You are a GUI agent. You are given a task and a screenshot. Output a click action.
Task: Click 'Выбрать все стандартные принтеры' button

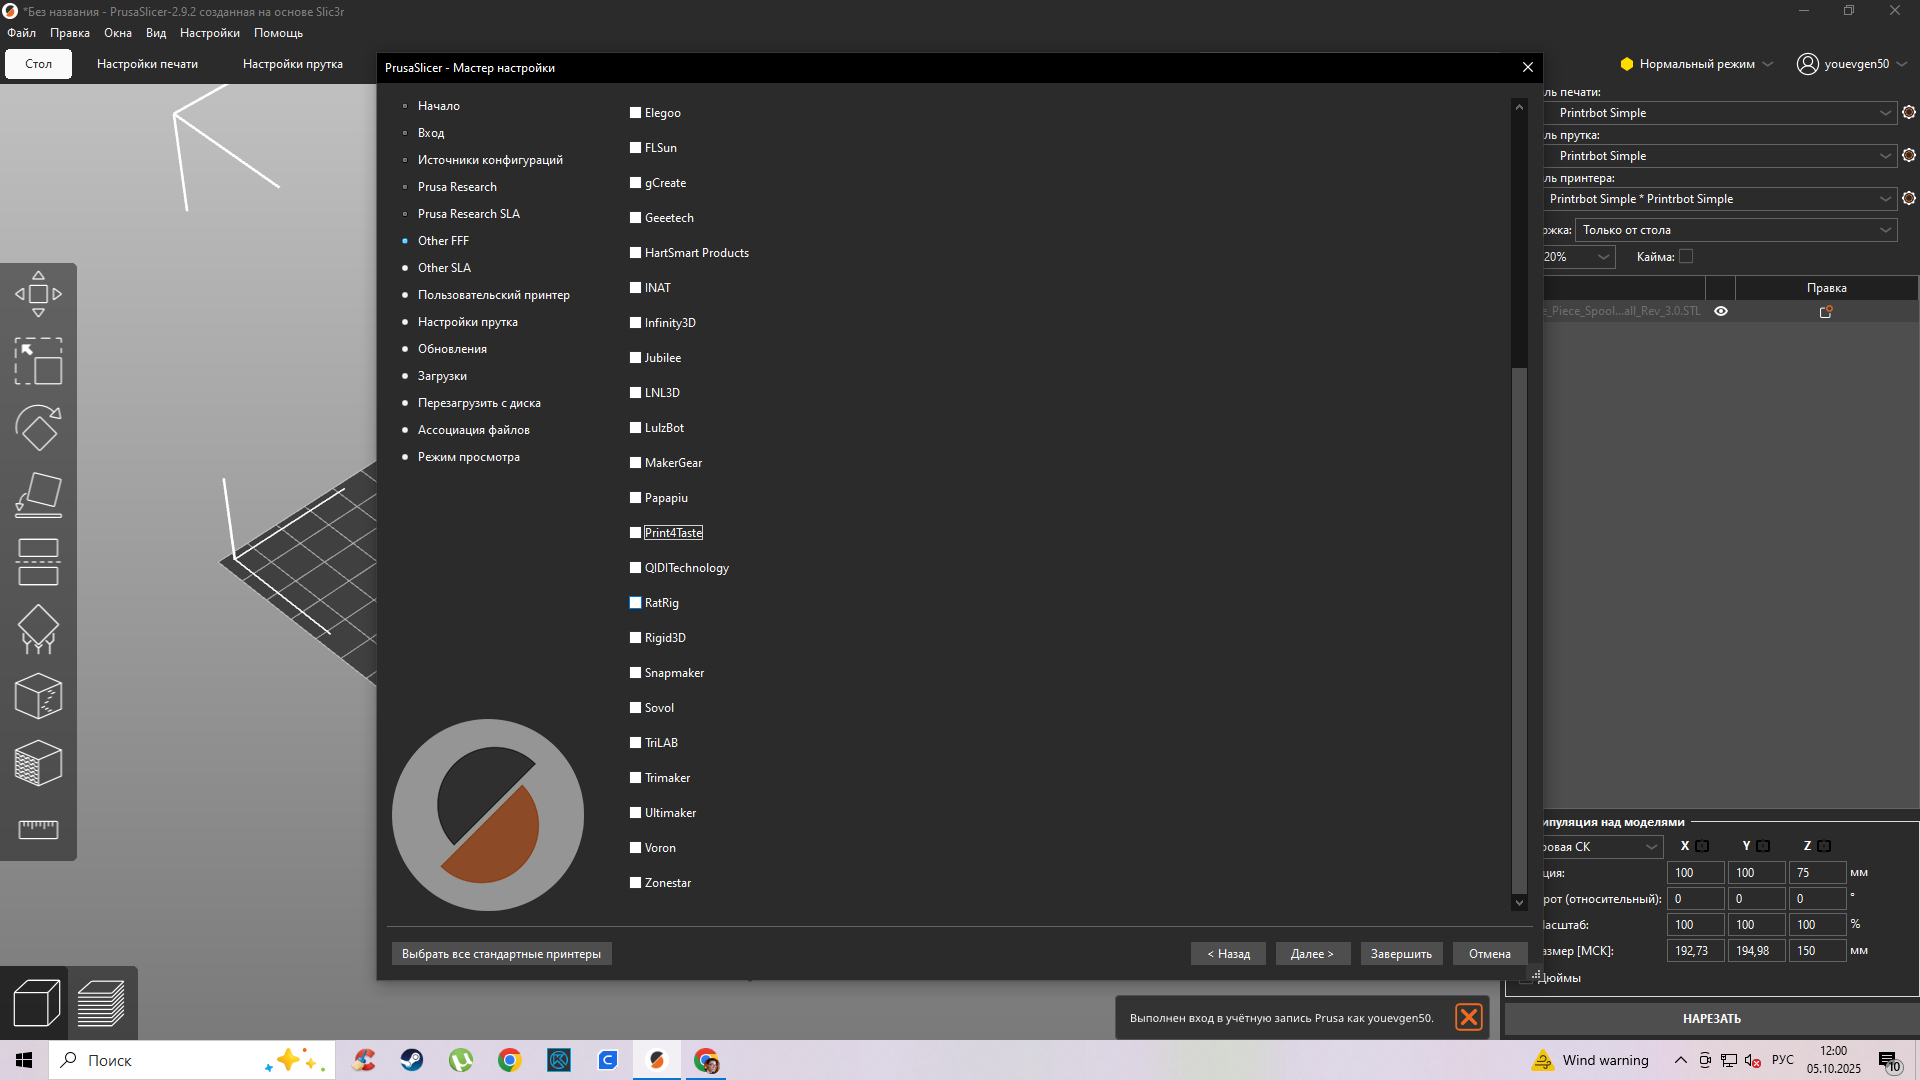click(x=501, y=954)
